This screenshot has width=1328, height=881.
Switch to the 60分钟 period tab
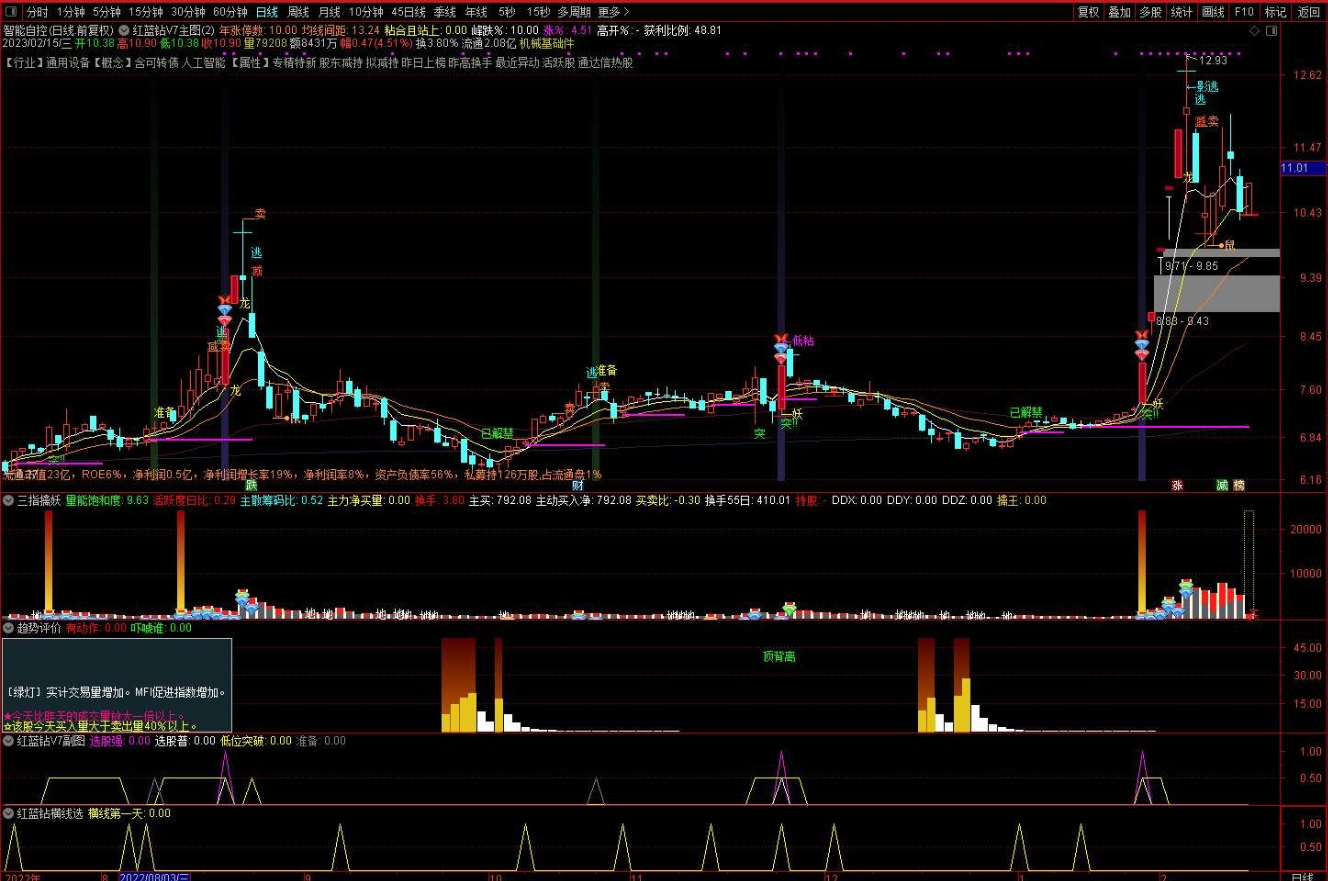point(230,12)
